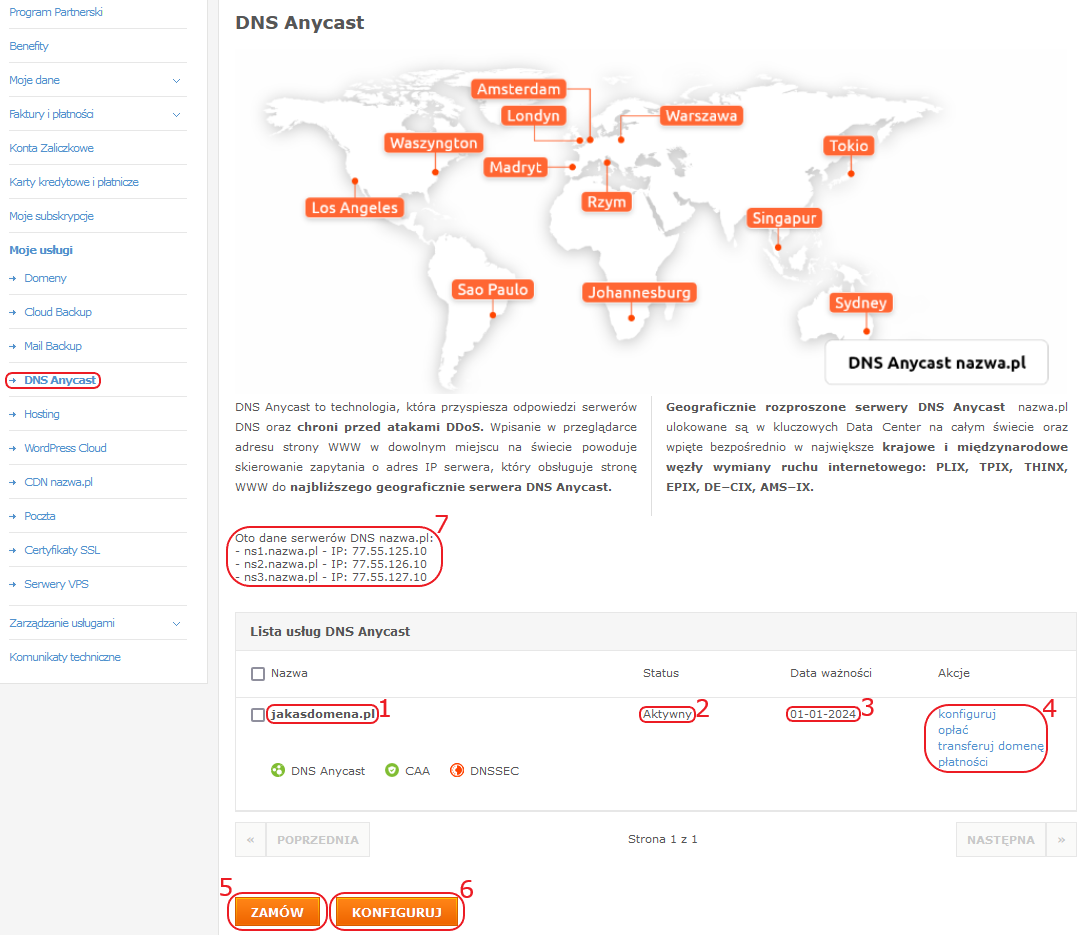Viewport: 1082px width, 935px height.
Task: Check the jakasdomena.pl row checkbox
Action: click(x=258, y=715)
